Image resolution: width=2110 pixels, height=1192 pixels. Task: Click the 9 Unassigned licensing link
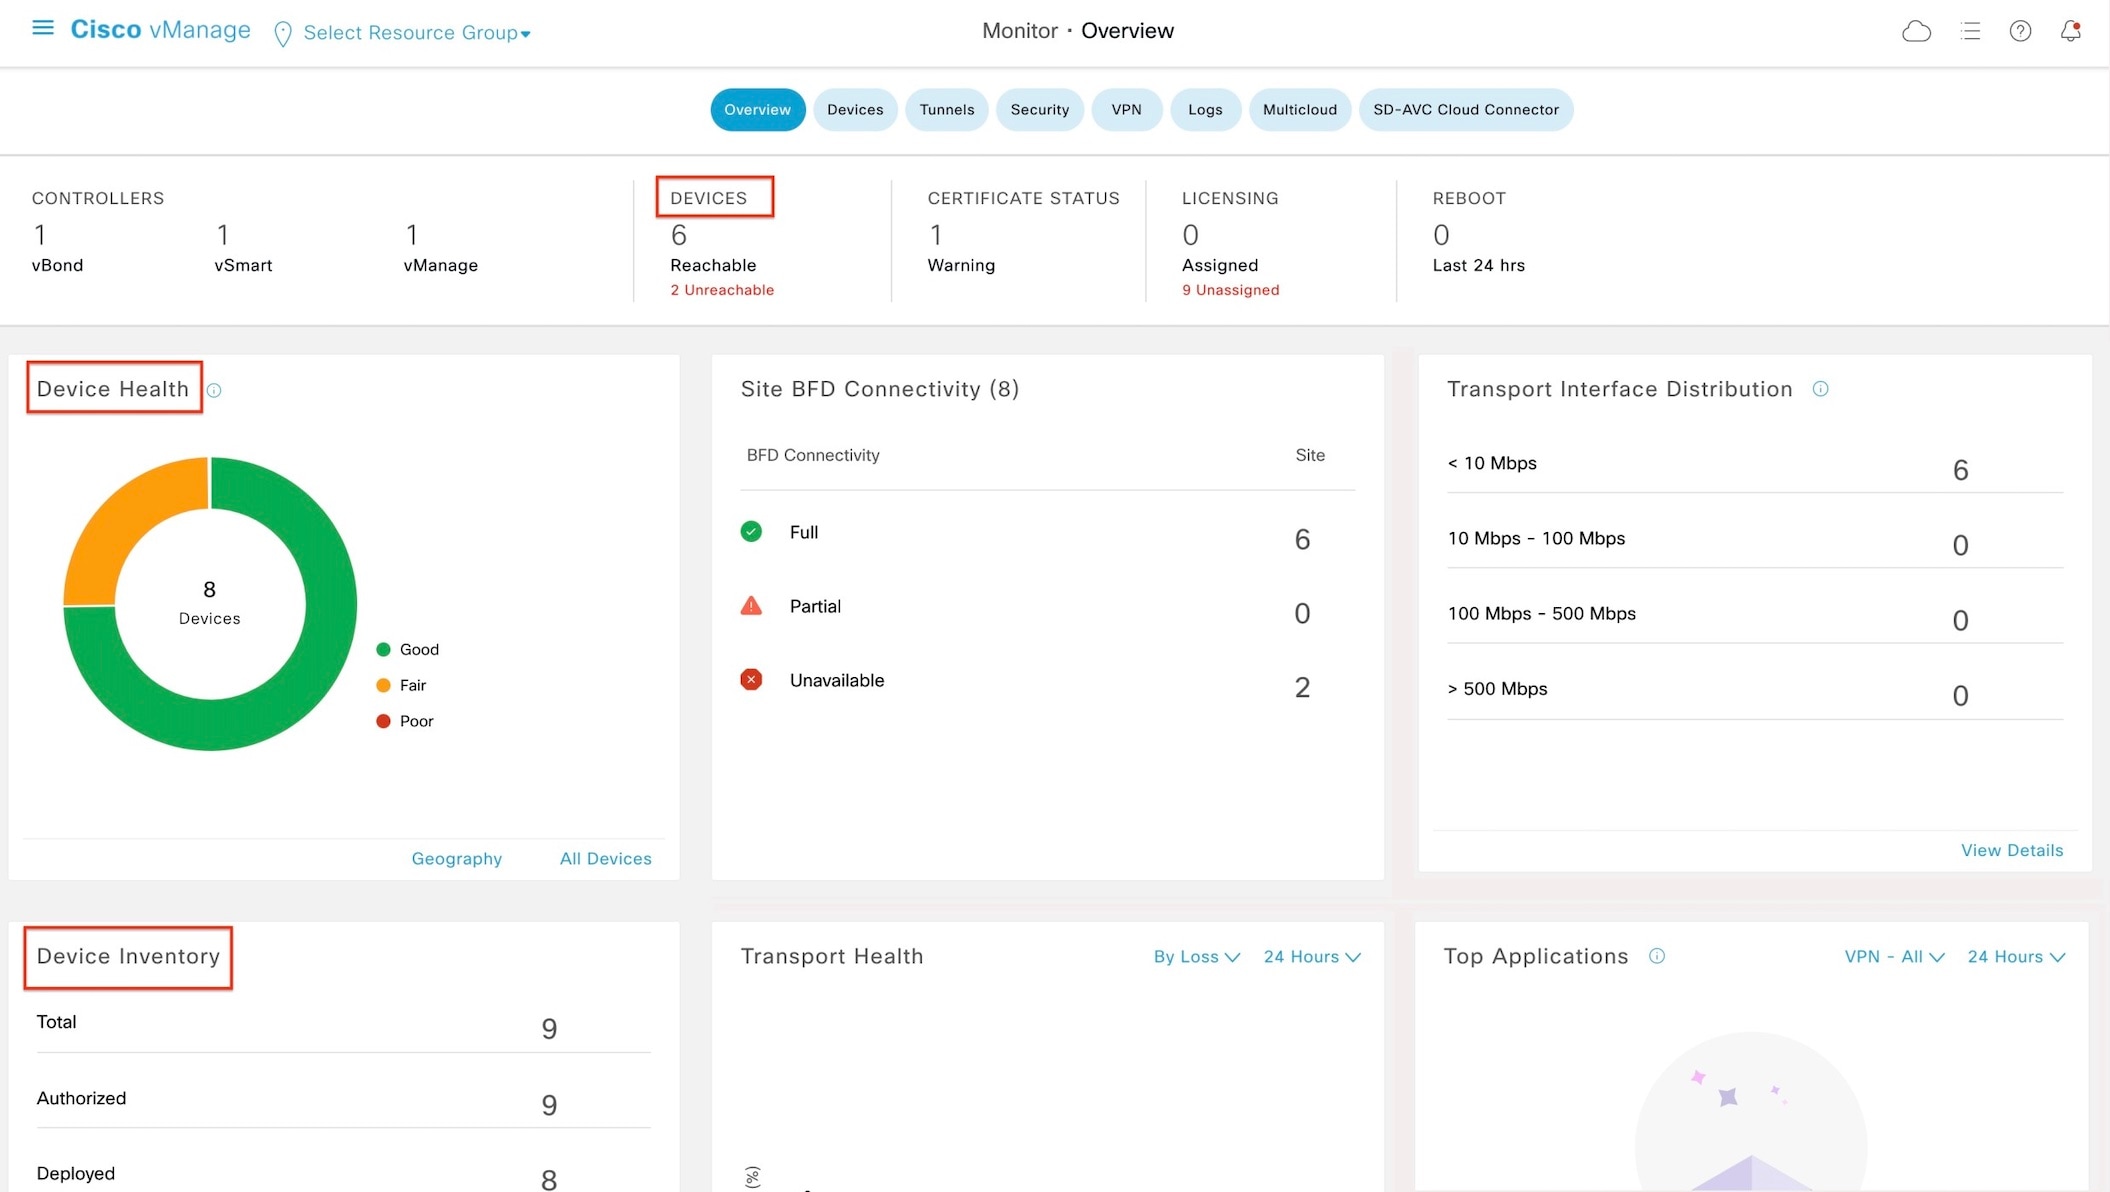click(x=1231, y=290)
